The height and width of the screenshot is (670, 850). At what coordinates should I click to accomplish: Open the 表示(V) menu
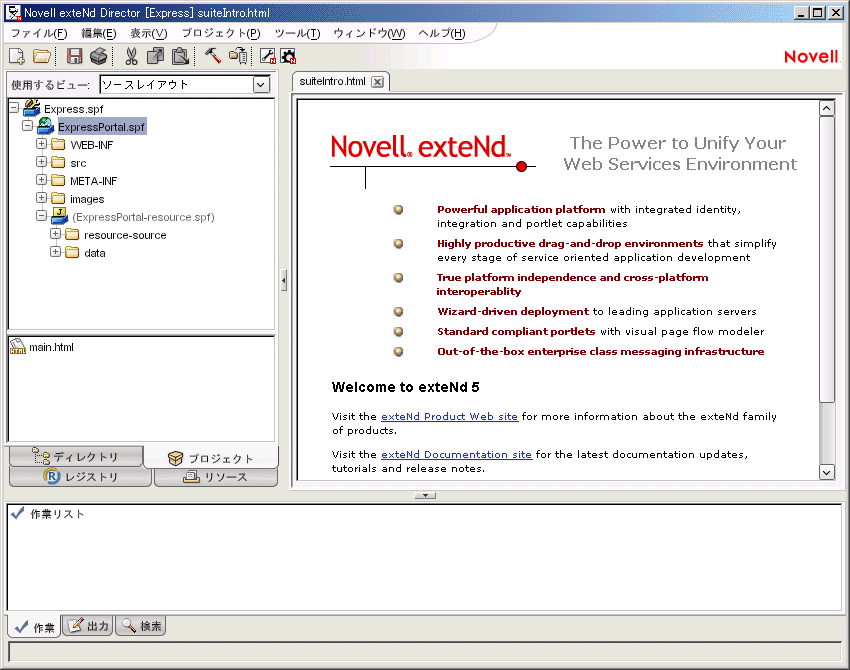pyautogui.click(x=149, y=33)
